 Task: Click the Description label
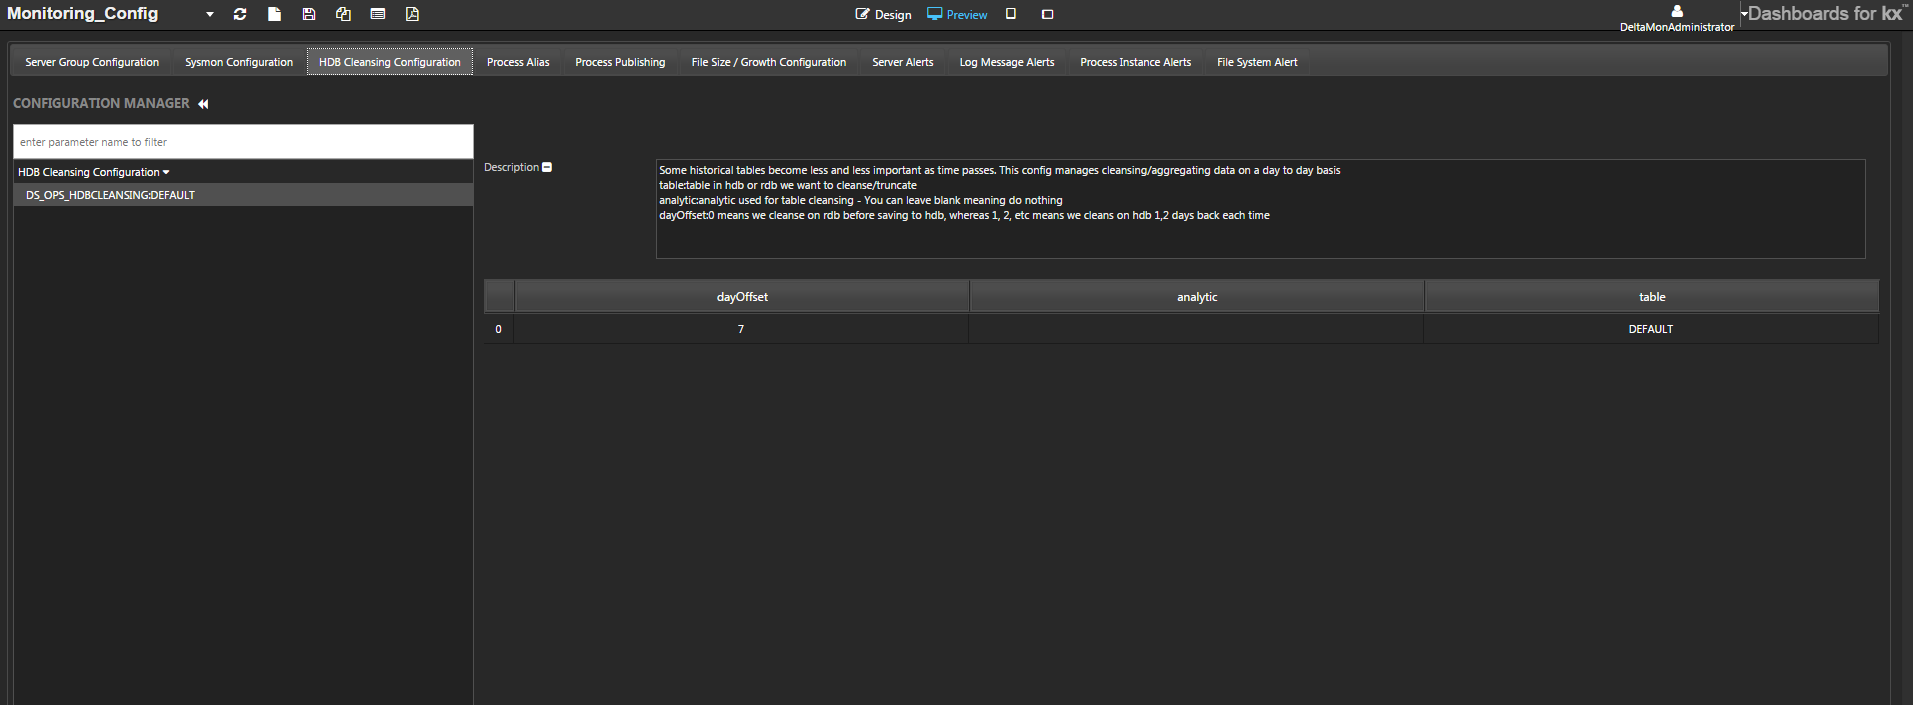tap(511, 167)
